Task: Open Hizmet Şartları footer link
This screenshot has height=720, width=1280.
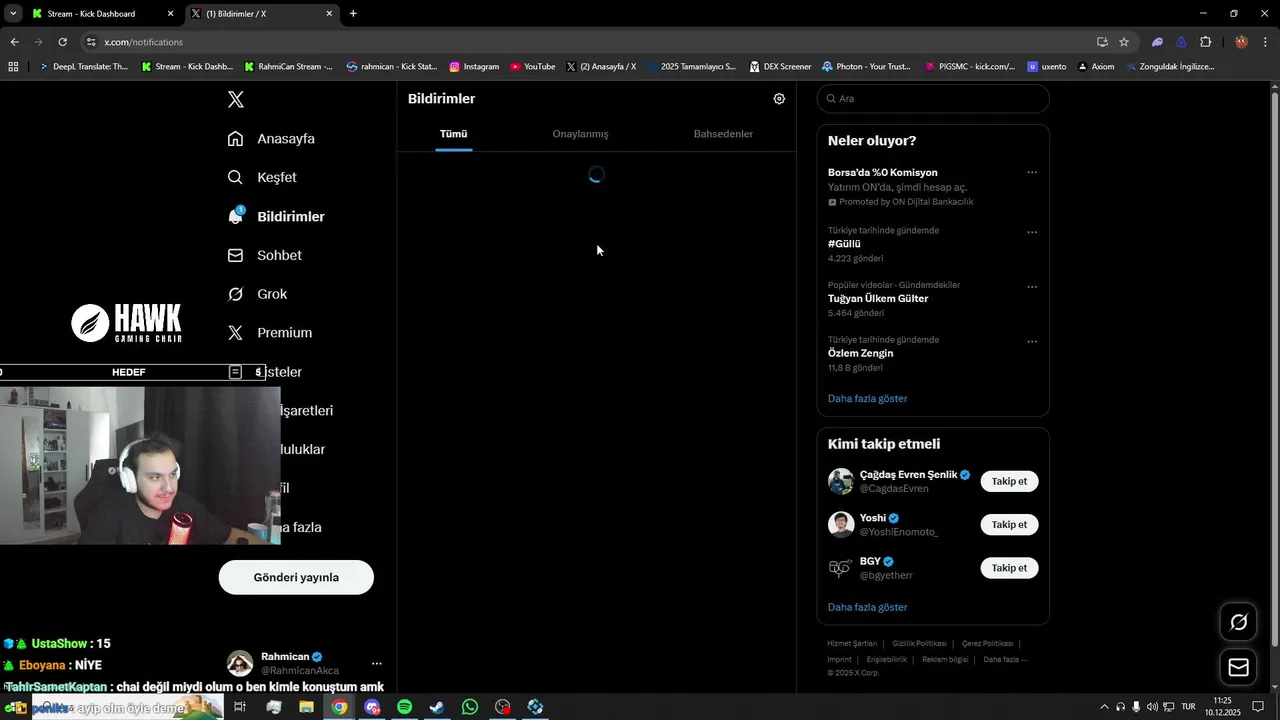Action: pos(852,643)
